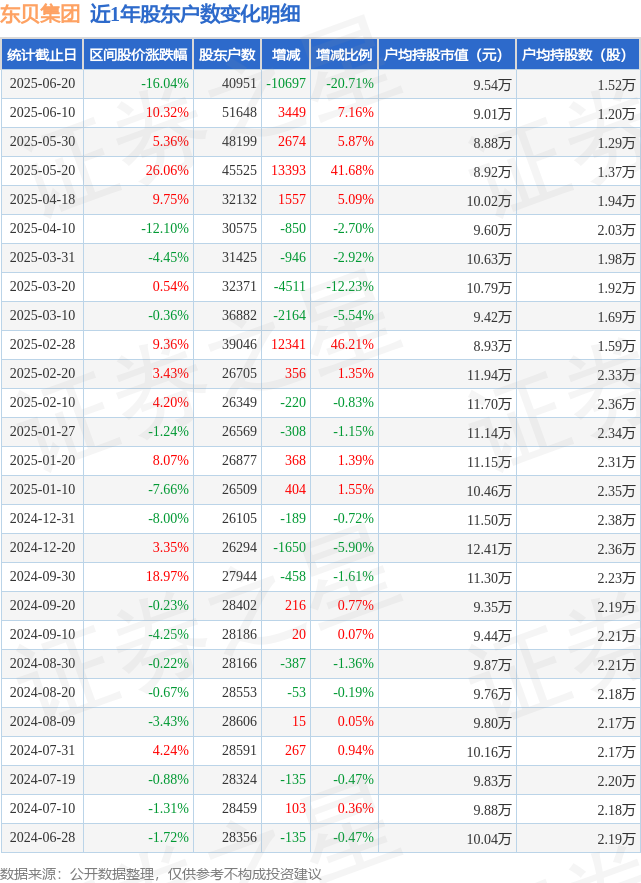641x883 pixels.
Task: Select the 2025-06-20 date cell
Action: tap(42, 83)
